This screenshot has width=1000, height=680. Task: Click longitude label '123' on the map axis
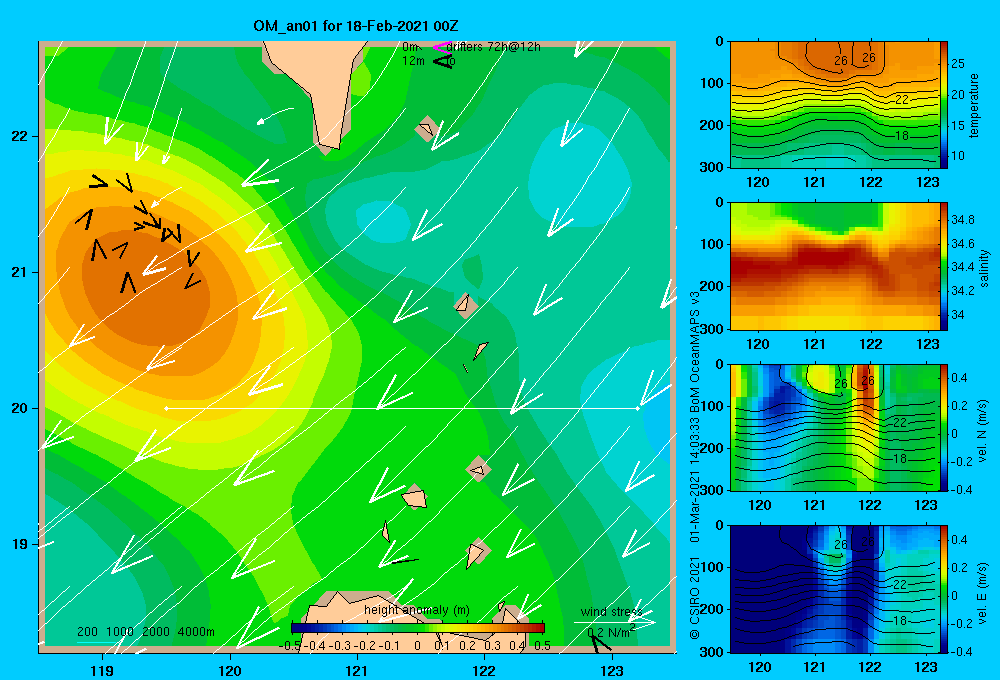[x=612, y=670]
